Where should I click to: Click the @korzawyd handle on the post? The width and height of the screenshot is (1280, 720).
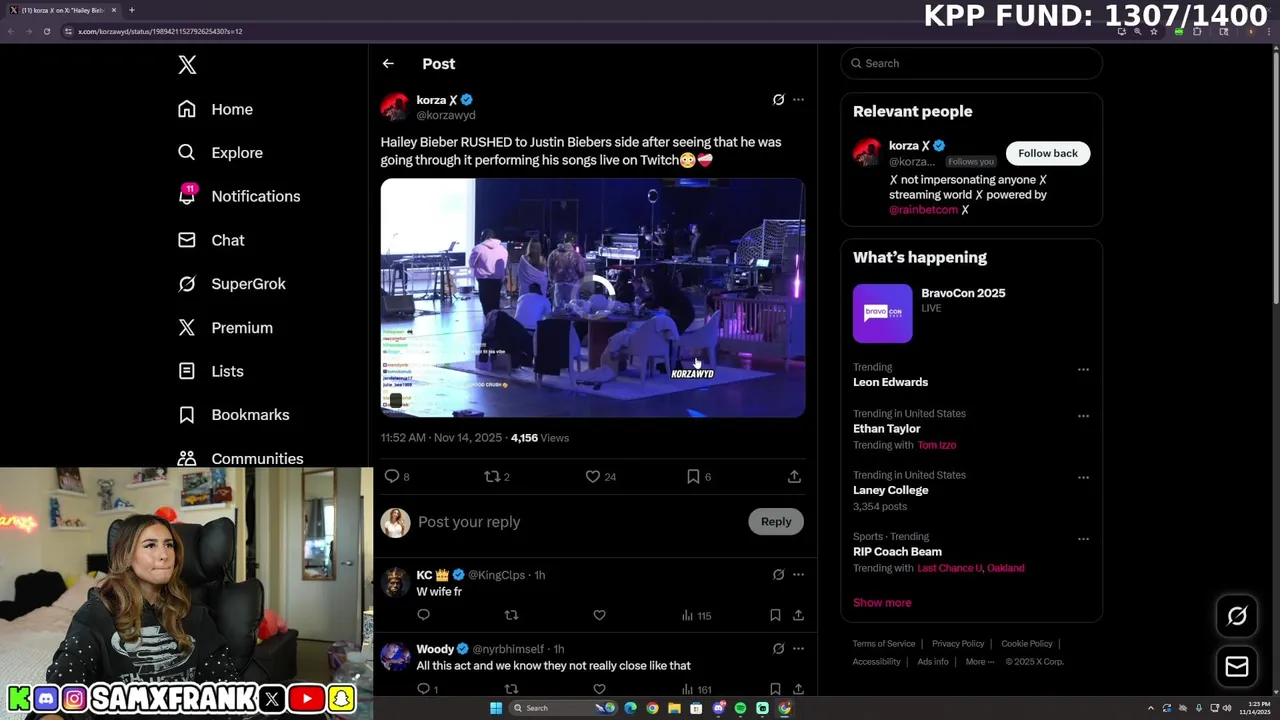coord(446,115)
